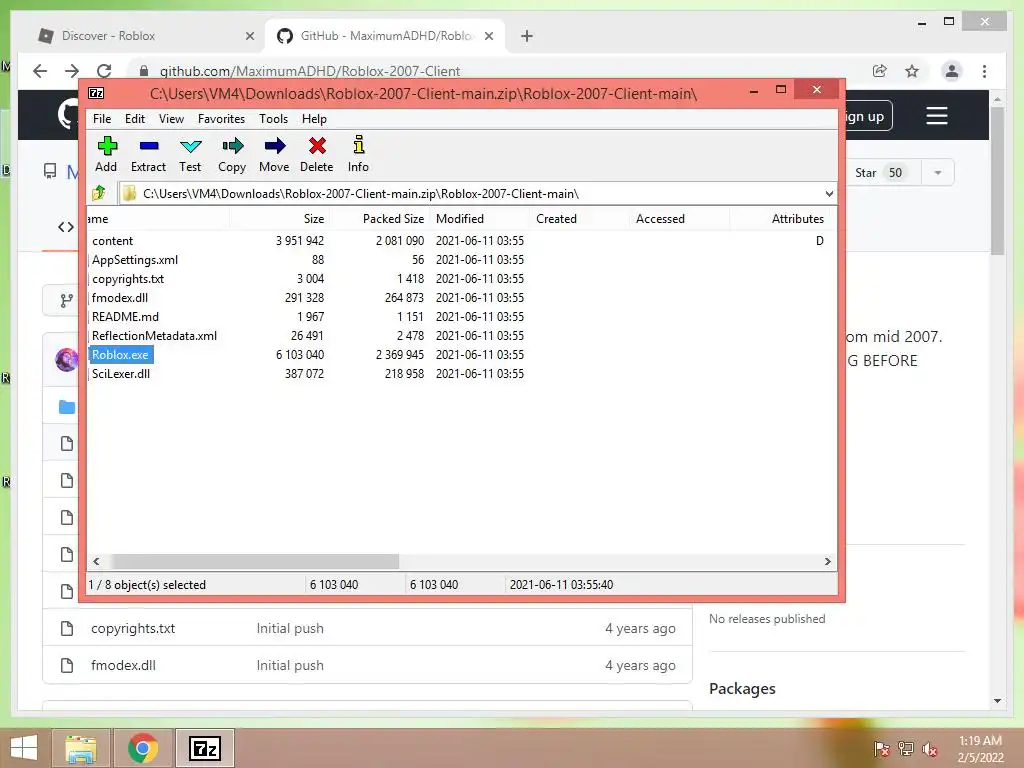This screenshot has width=1024, height=768.
Task: Select the content folder row
Action: (x=112, y=241)
